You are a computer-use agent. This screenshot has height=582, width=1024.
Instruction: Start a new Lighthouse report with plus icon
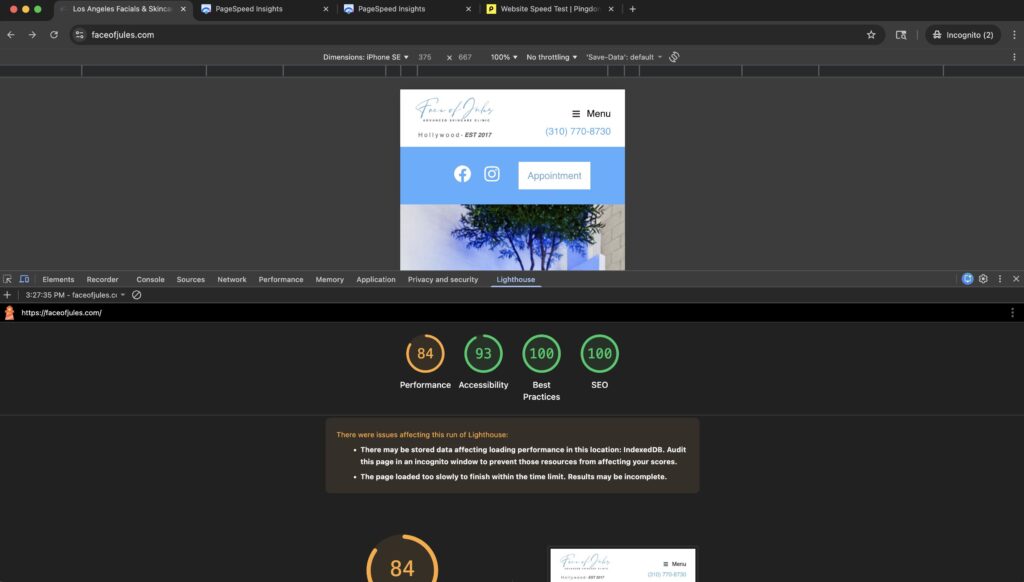8,295
